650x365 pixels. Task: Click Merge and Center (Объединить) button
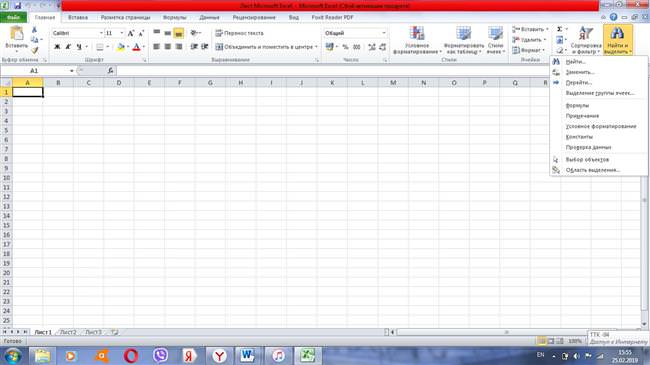266,47
